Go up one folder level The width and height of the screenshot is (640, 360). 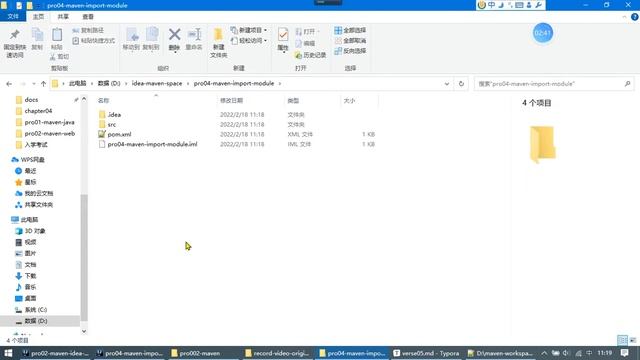(x=43, y=84)
